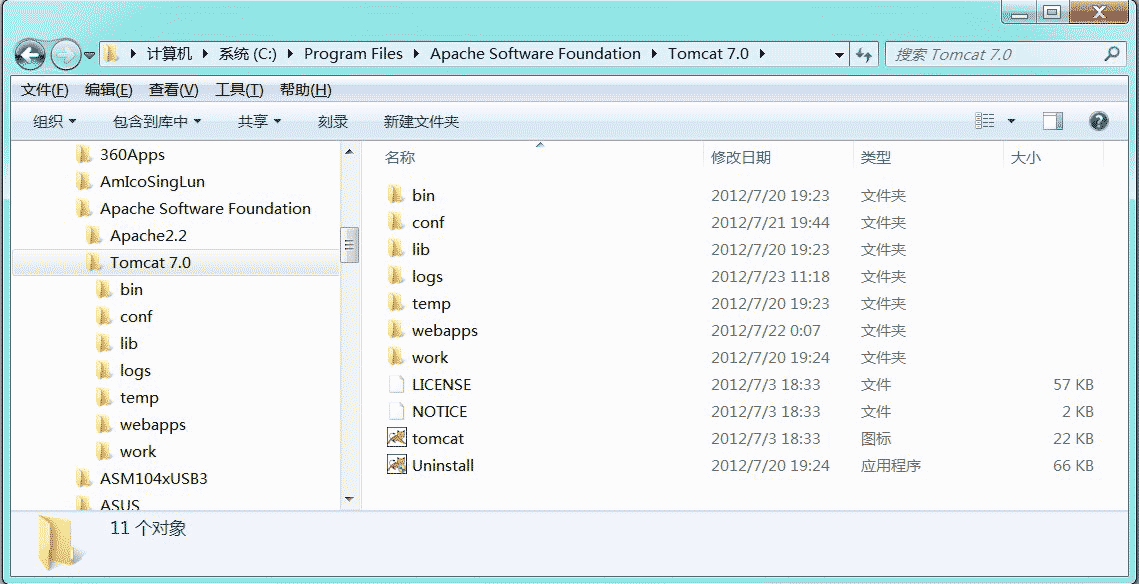This screenshot has width=1139, height=584.
Task: Click the refresh button beside address bar
Action: tap(864, 54)
